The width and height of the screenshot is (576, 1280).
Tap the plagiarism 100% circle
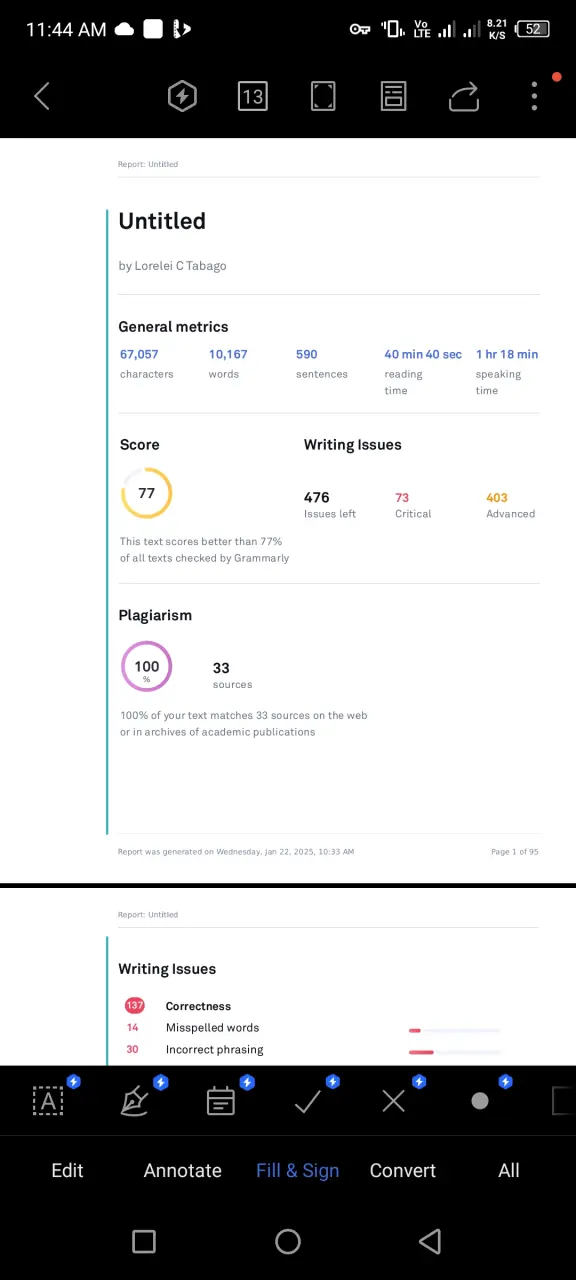[x=147, y=667]
